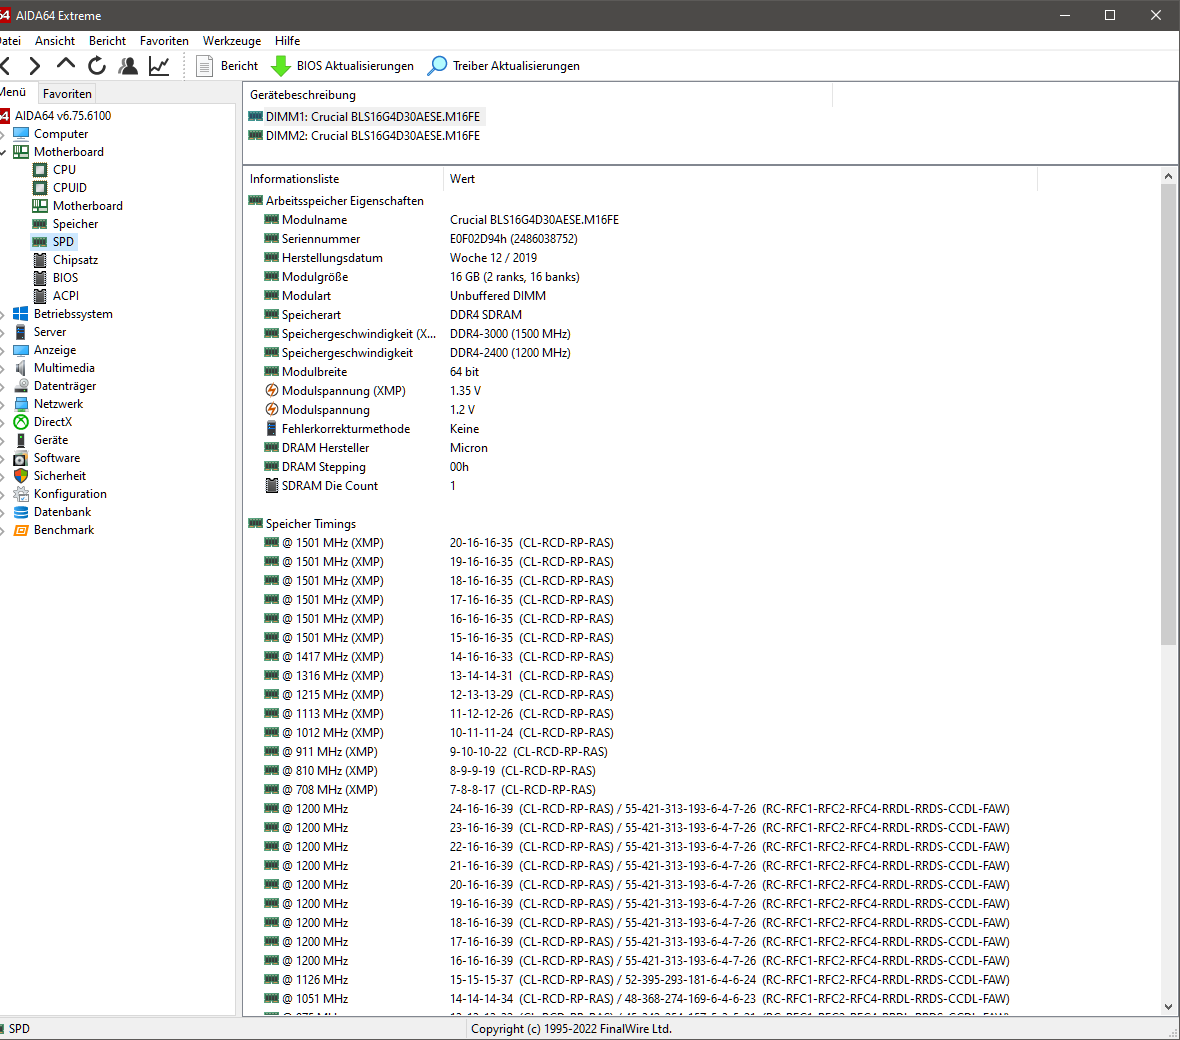Open the Favoriten menu in the menu bar
Screen dimensions: 1180x1040
[x=164, y=41]
